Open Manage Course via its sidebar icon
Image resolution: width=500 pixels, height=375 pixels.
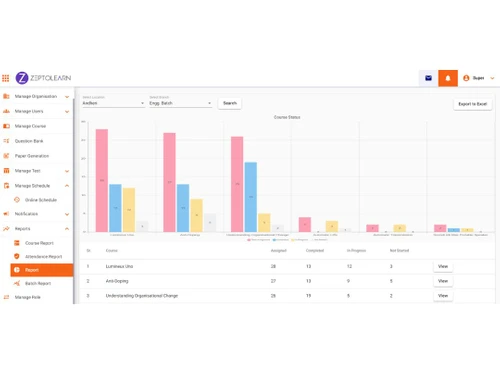coord(6,126)
